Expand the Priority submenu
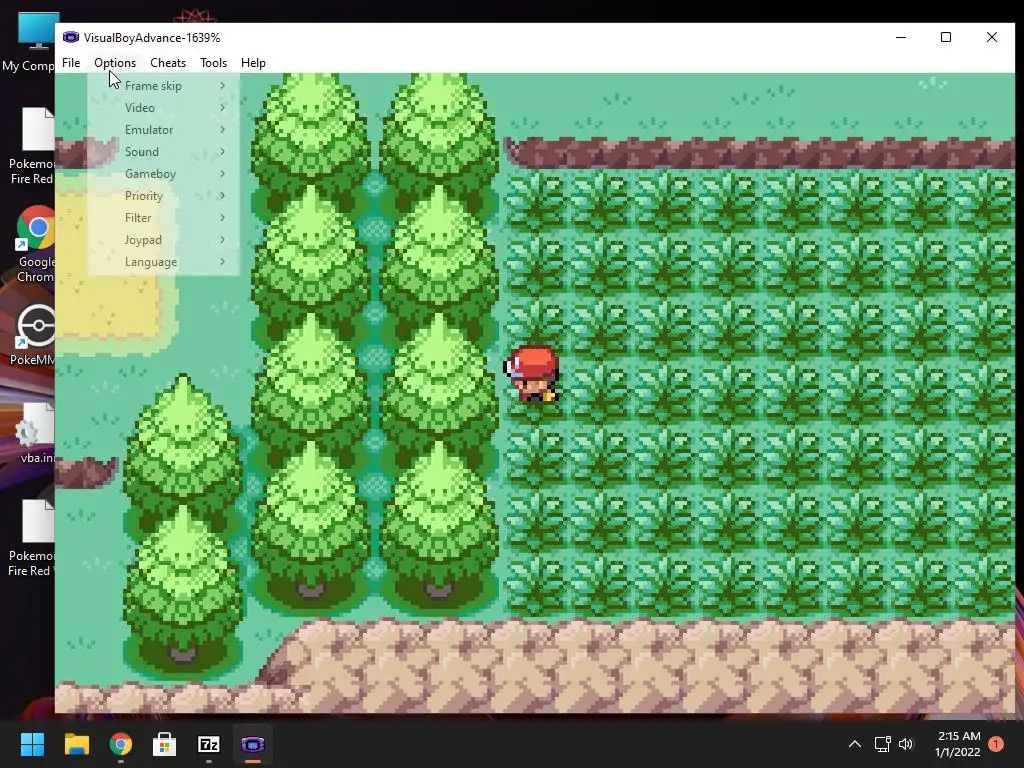Image resolution: width=1024 pixels, height=768 pixels. pyautogui.click(x=163, y=196)
